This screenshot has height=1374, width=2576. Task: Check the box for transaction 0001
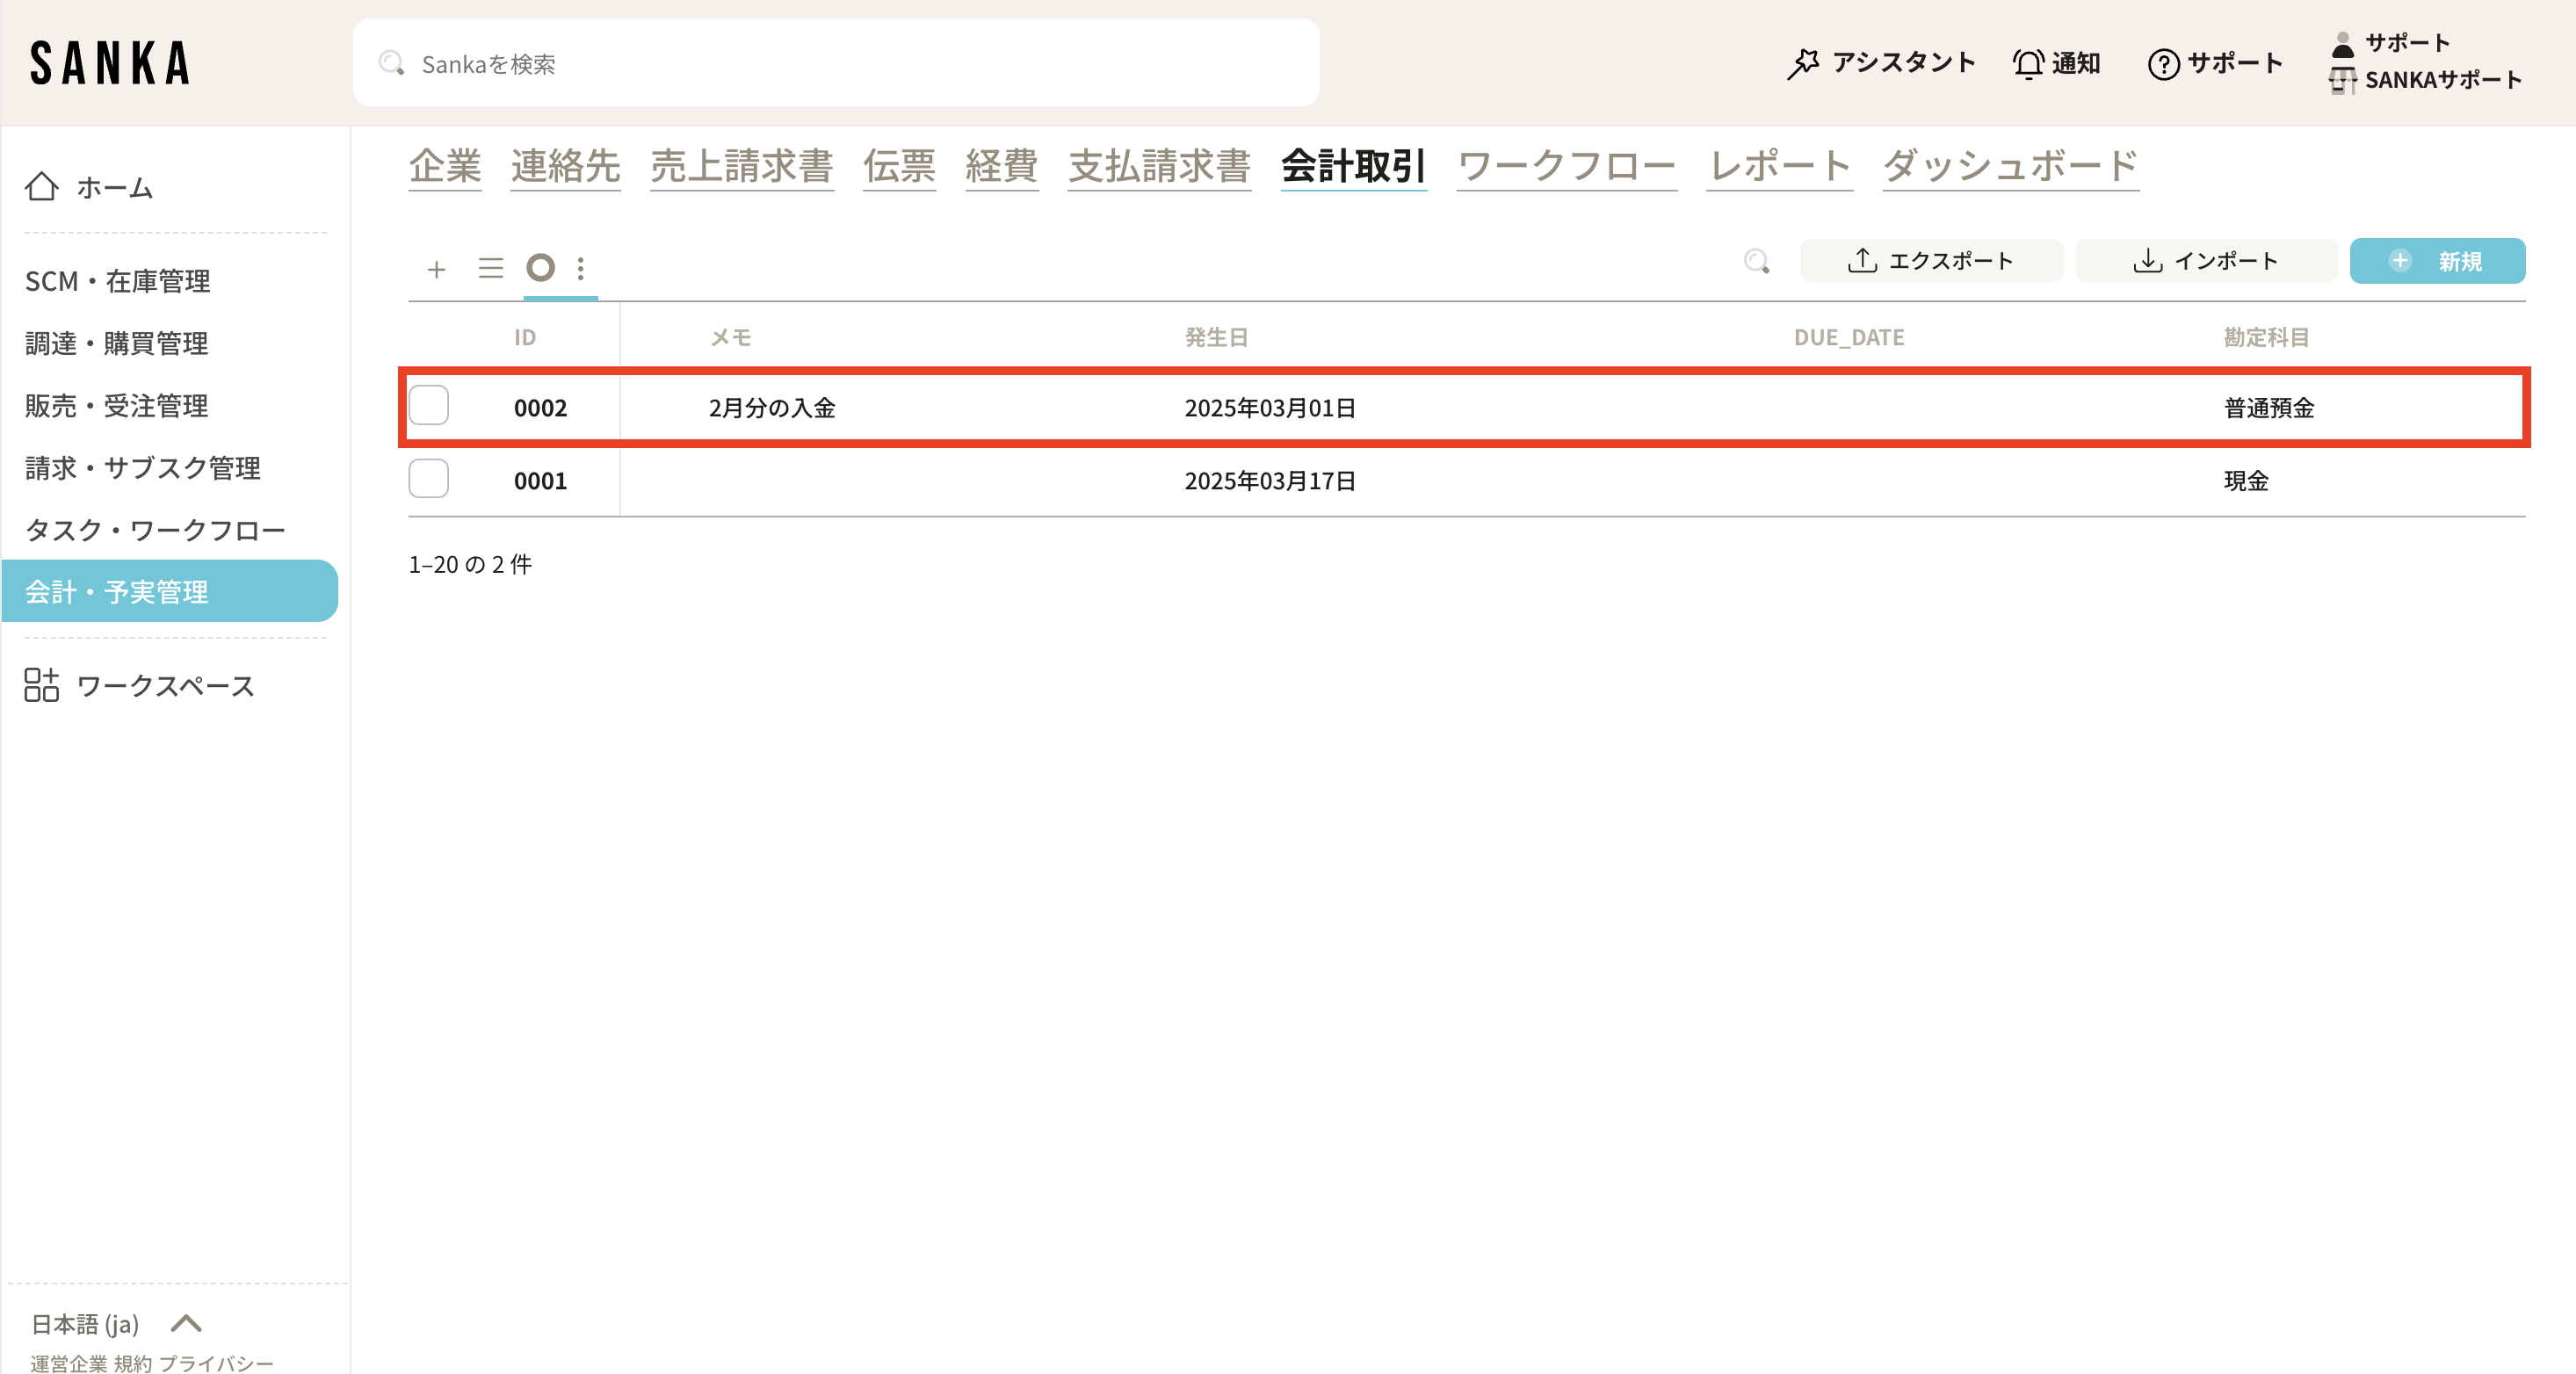tap(429, 479)
